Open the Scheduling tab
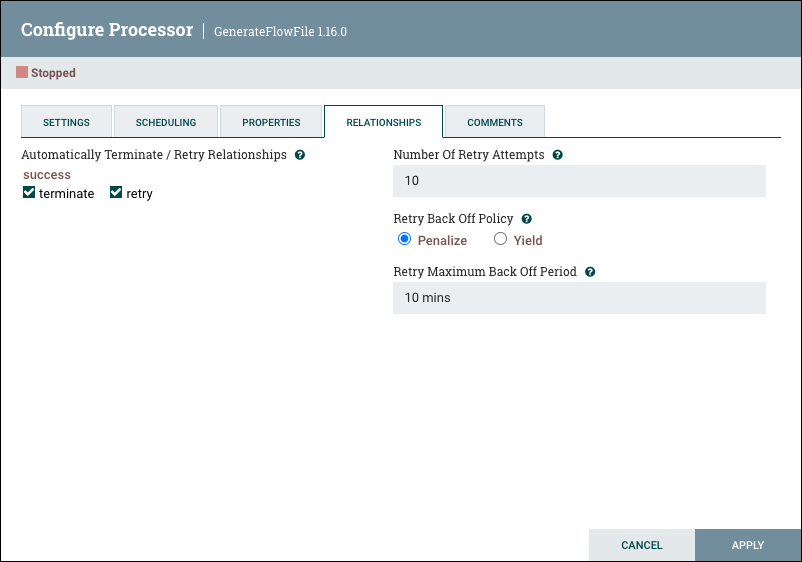 166,122
